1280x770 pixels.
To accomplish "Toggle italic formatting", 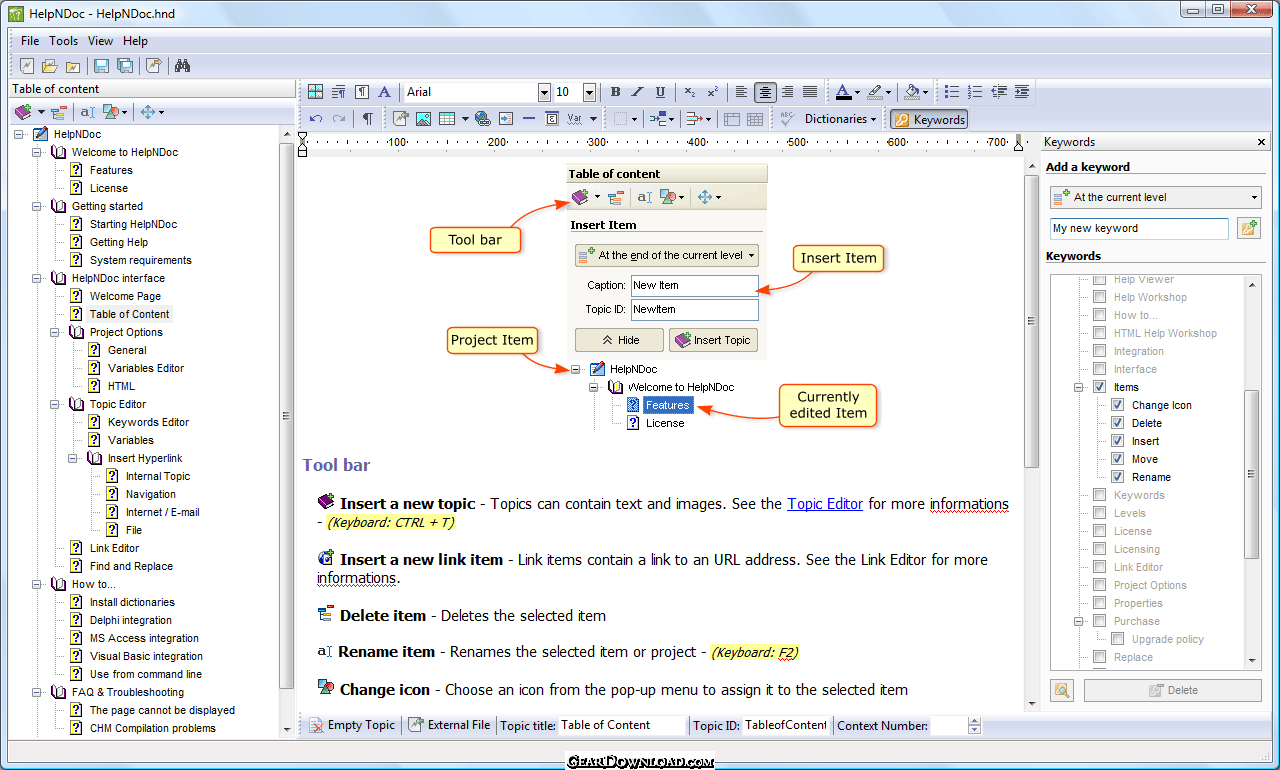I will click(x=638, y=92).
